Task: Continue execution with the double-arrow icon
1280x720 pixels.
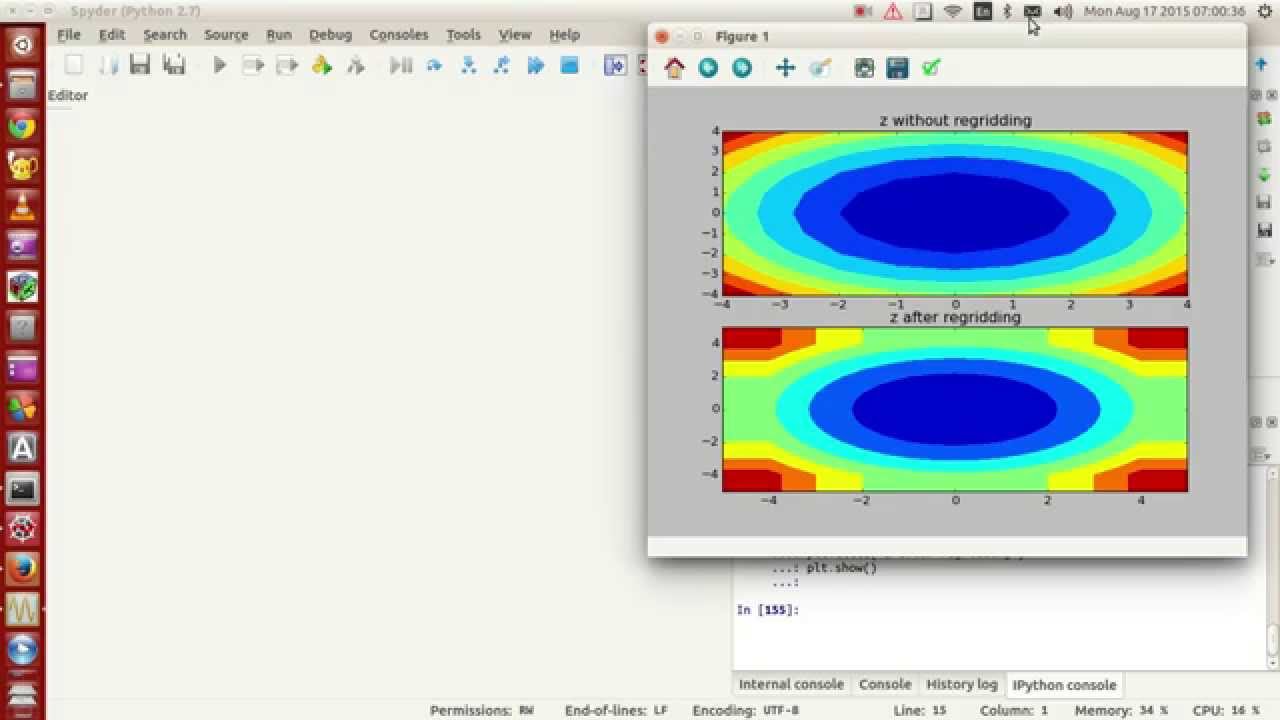Action: 536,66
